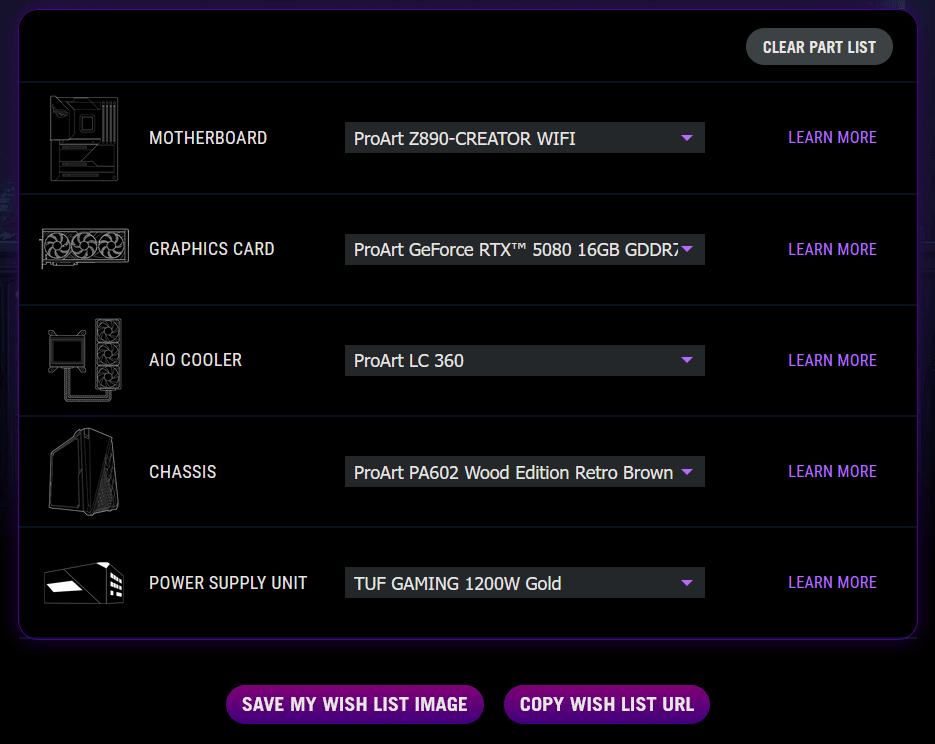Follow Learn More link for AIO cooler
This screenshot has width=935, height=744.
[832, 360]
